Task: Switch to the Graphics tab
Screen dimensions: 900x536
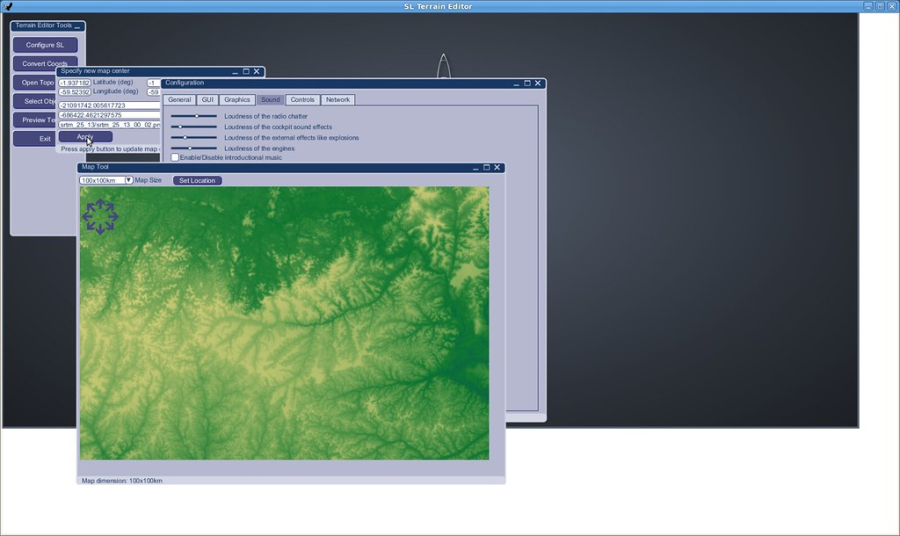Action: [x=237, y=100]
